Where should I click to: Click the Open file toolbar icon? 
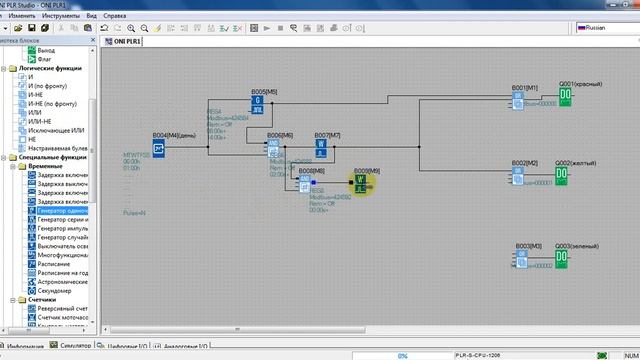pyautogui.click(x=18, y=28)
